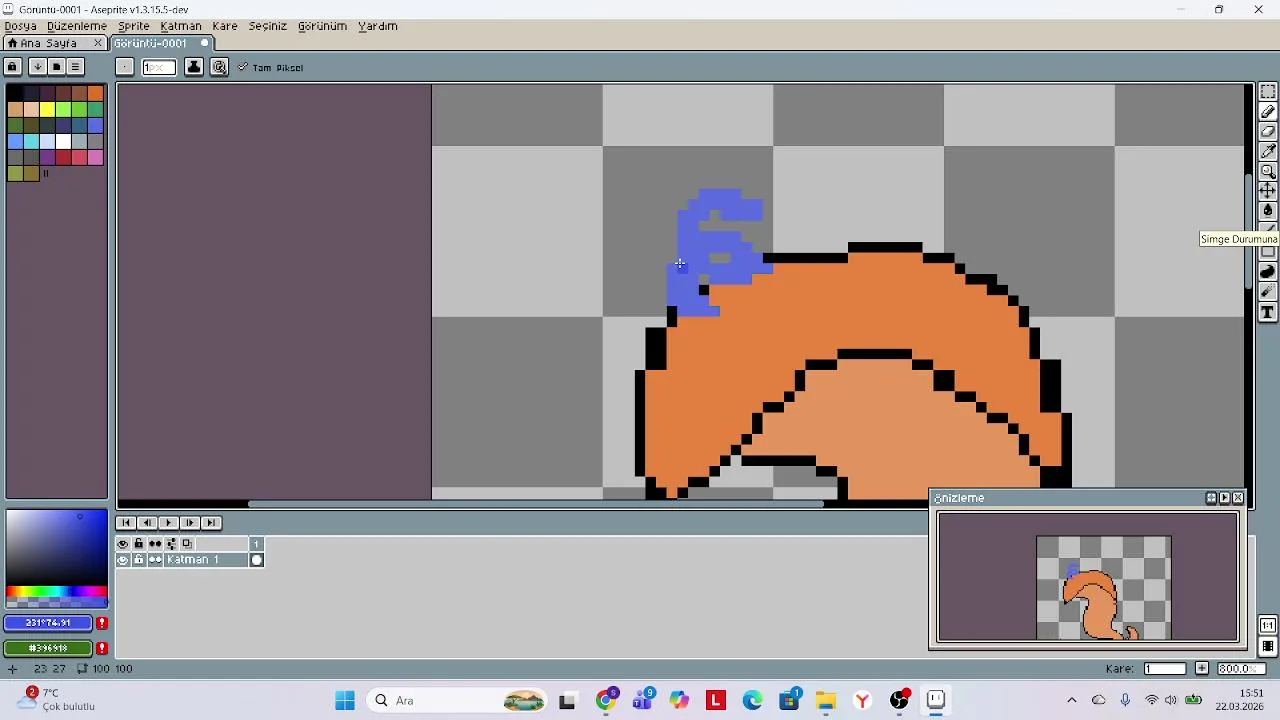1280x720 pixels.
Task: Select frame 1 header in timeline
Action: point(256,544)
